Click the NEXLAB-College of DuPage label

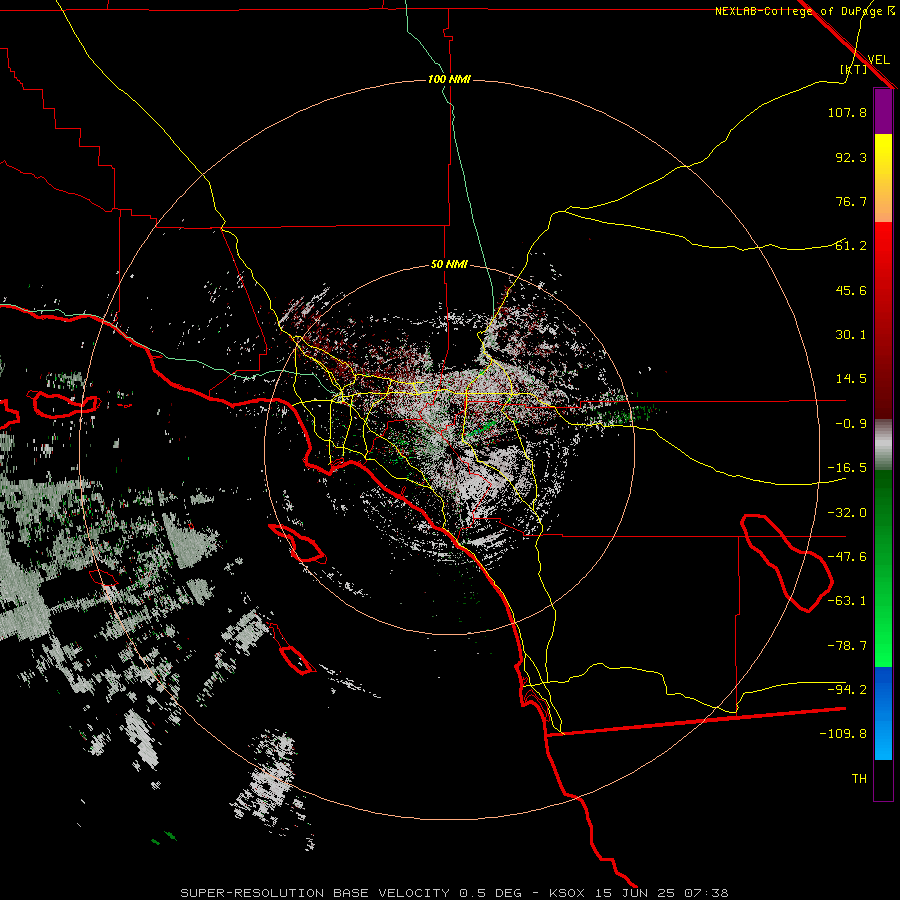click(x=804, y=11)
